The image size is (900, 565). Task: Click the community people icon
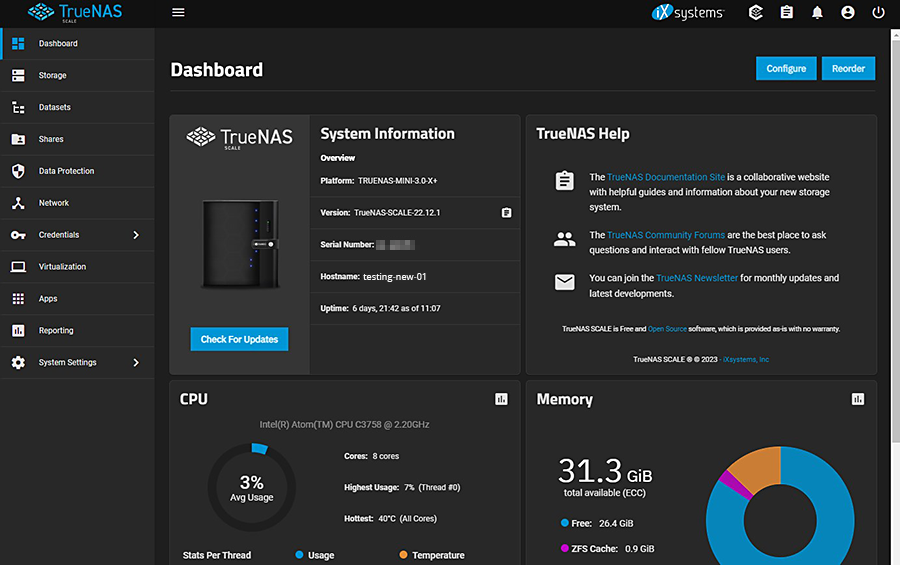(x=564, y=239)
